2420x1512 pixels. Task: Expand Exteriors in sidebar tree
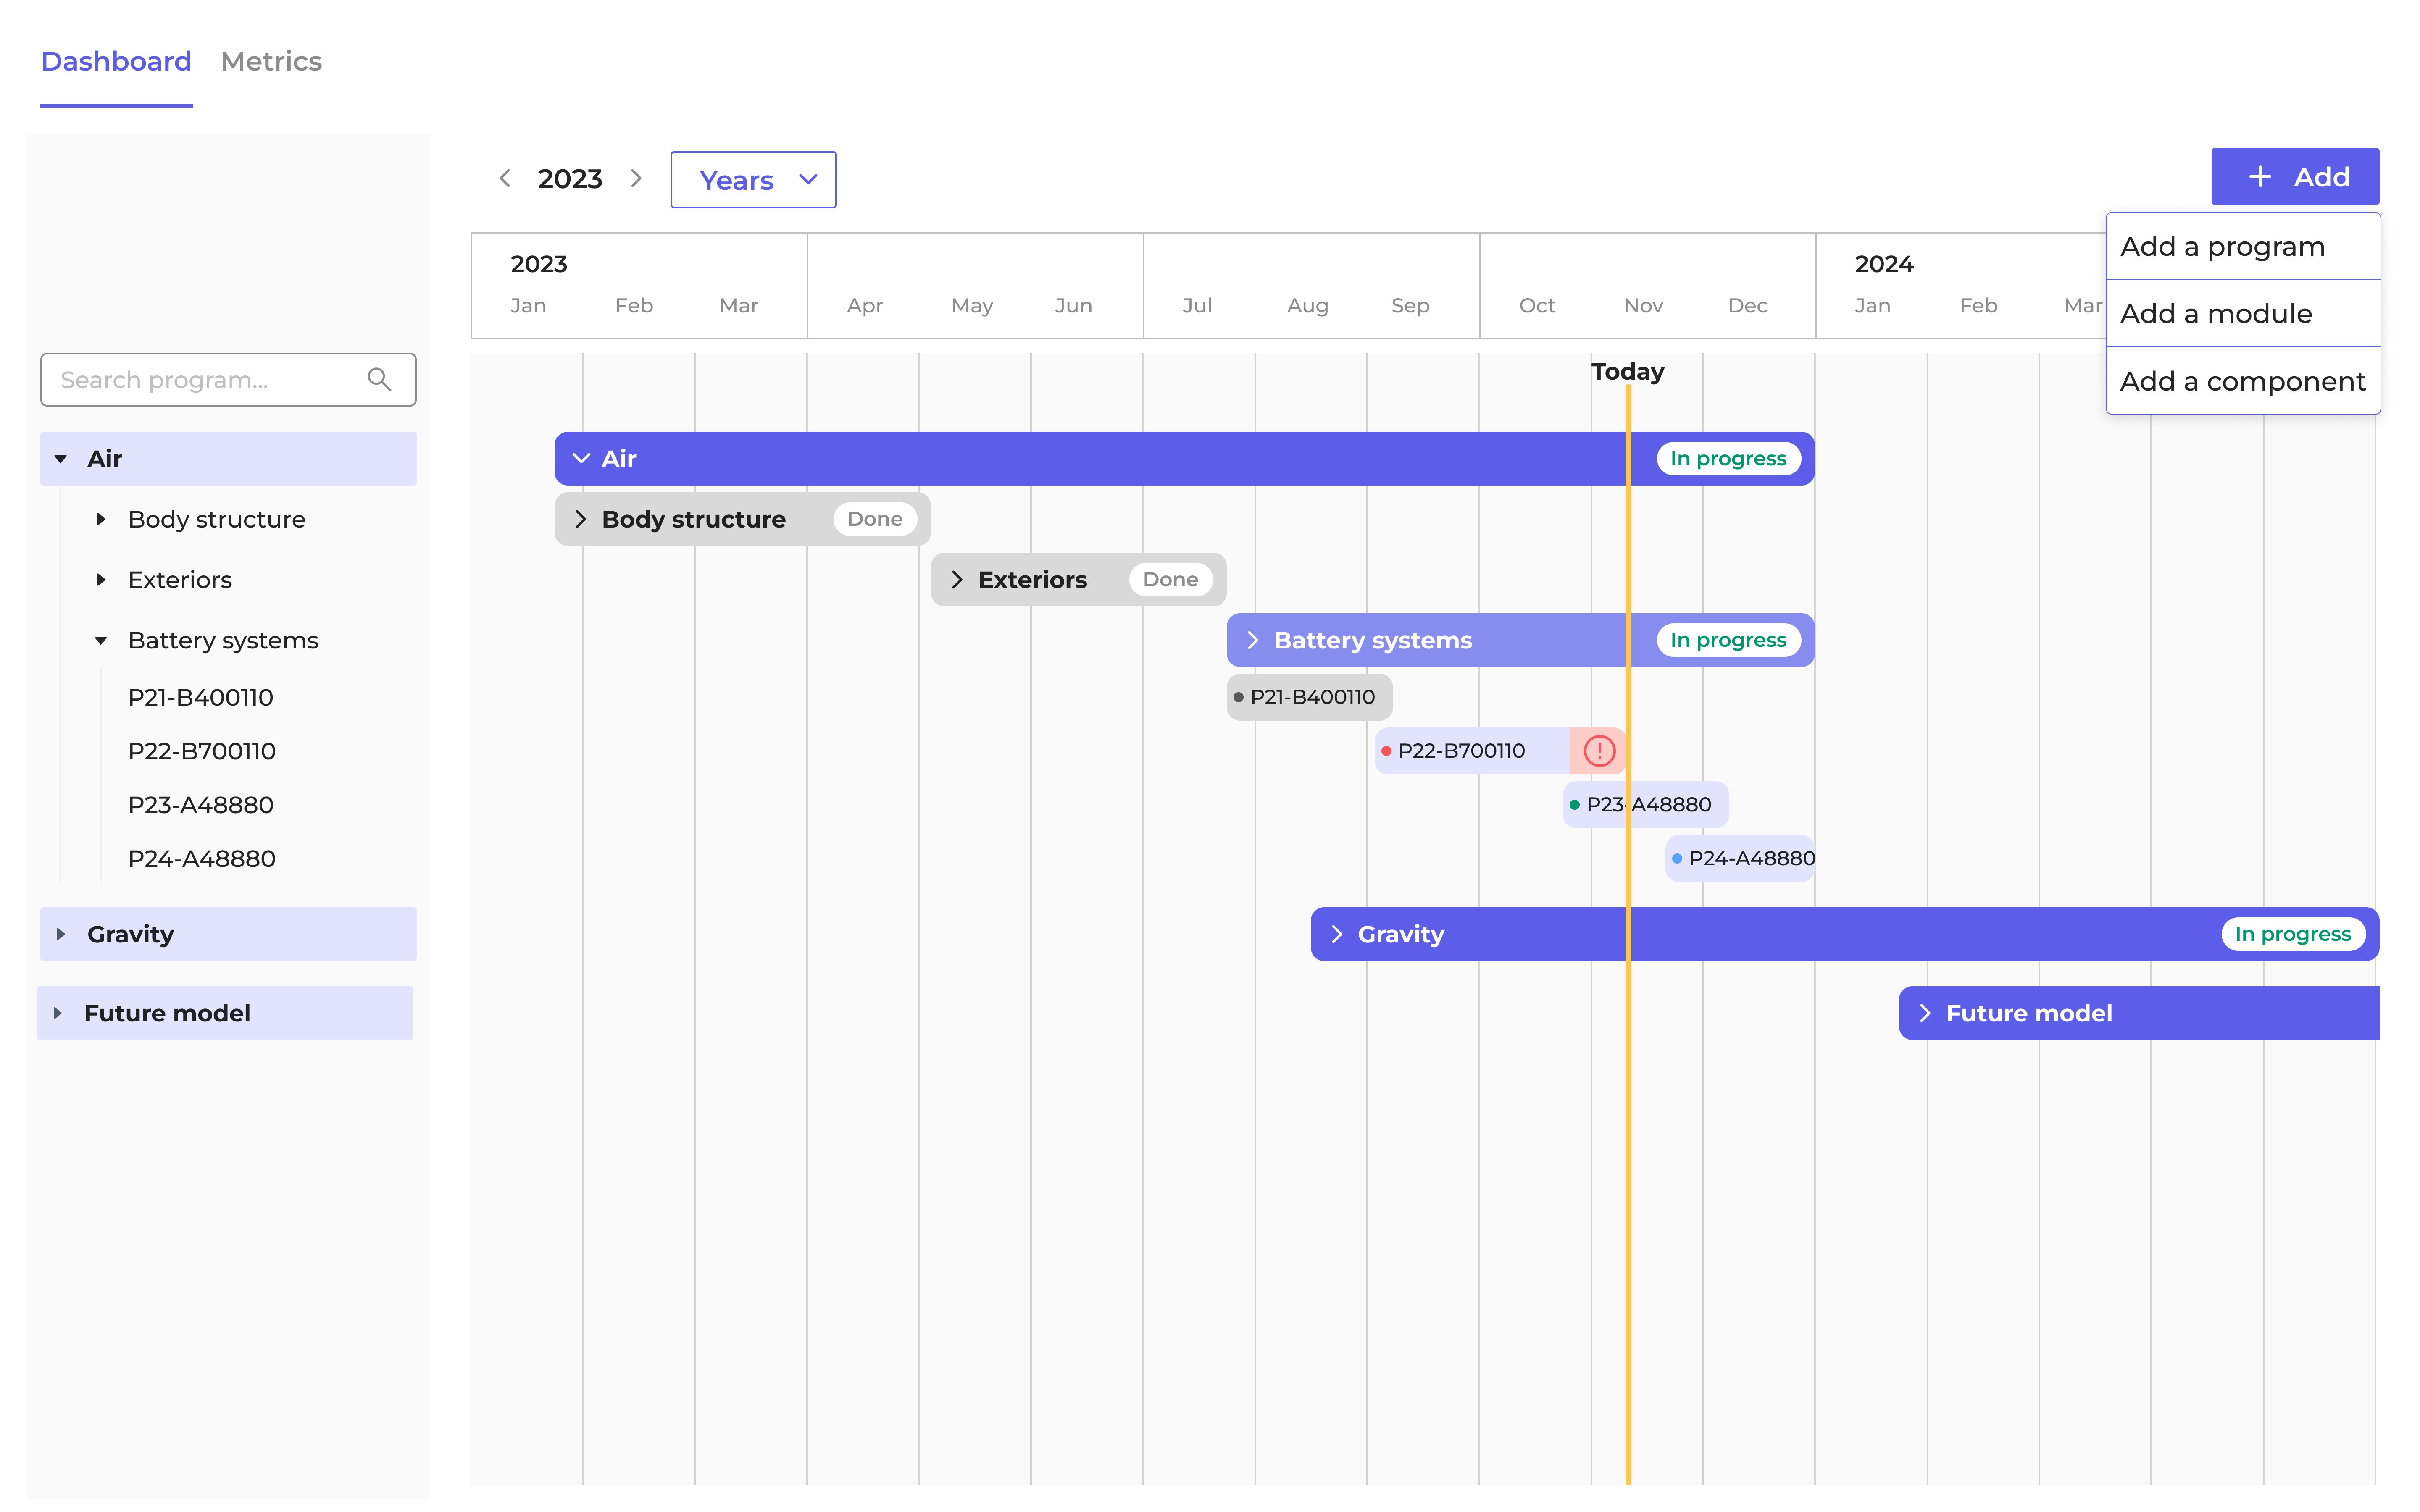pos(101,580)
